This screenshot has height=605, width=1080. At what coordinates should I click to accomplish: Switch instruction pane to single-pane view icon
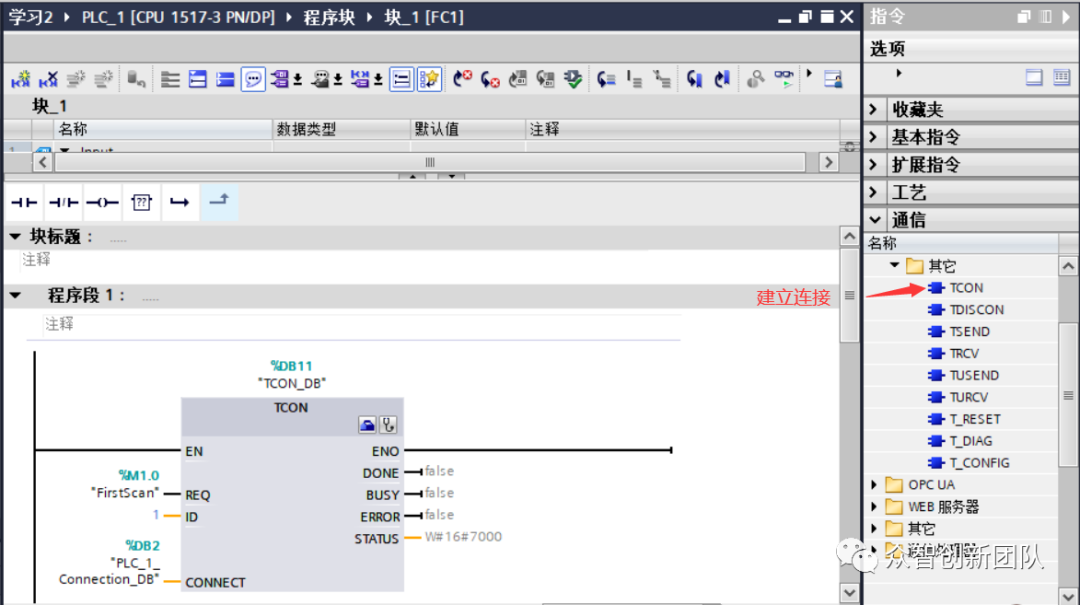coord(1033,77)
